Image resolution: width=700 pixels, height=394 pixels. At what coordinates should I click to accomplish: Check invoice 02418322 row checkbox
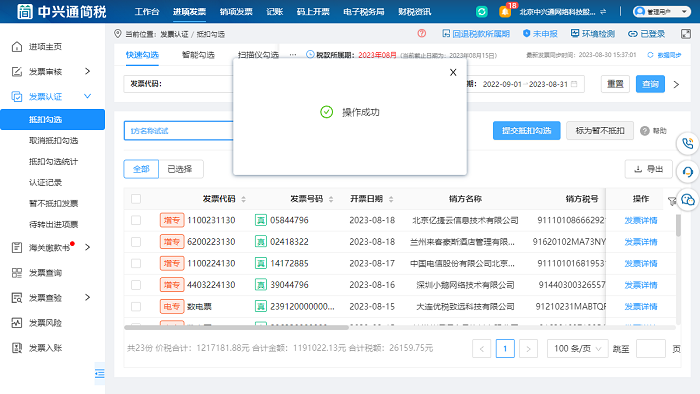(136, 242)
